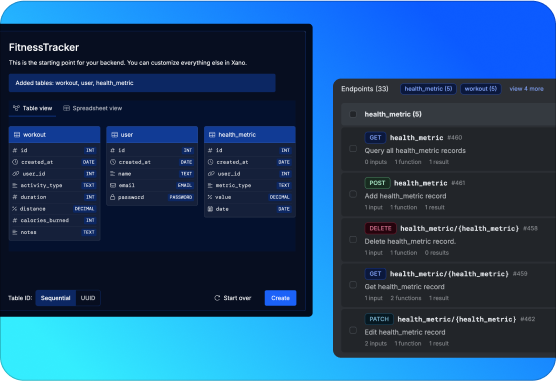Image resolution: width=556 pixels, height=381 pixels.
Task: Select UUID table ID option
Action: (x=88, y=298)
